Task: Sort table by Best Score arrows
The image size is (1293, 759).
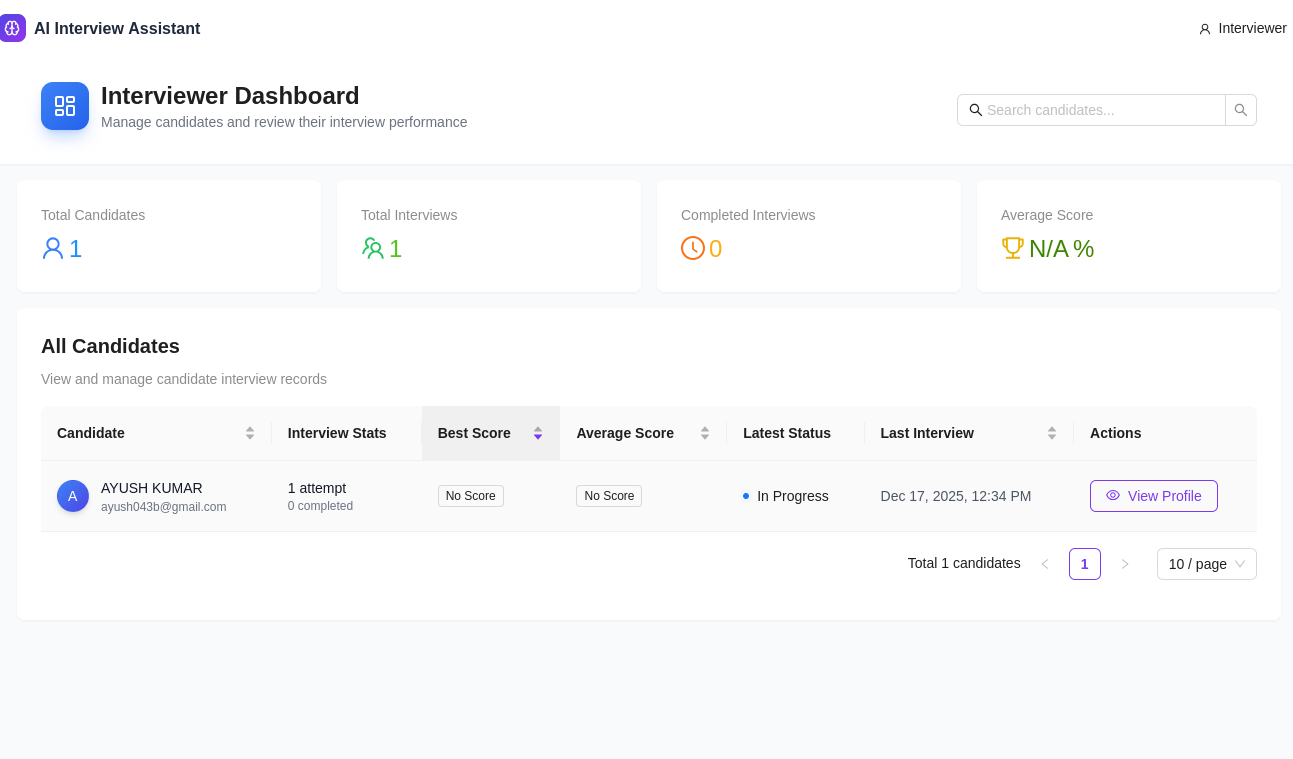Action: [x=538, y=433]
